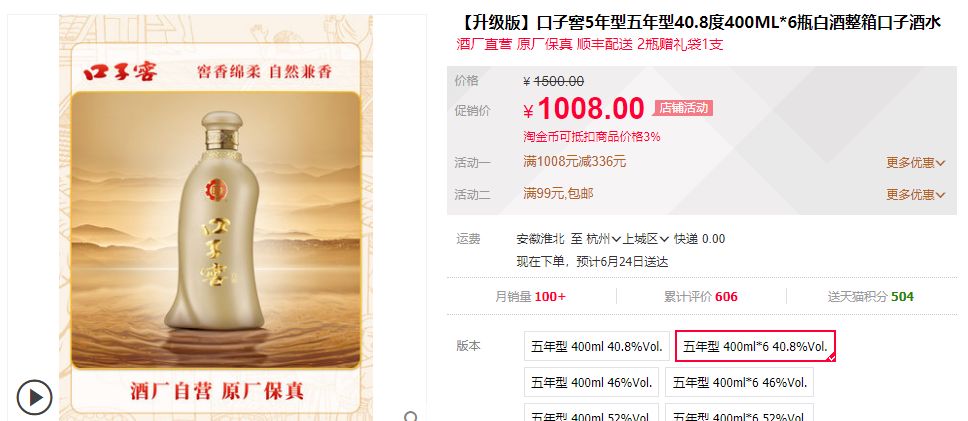Click 送天猫积分 504 points

870,297
